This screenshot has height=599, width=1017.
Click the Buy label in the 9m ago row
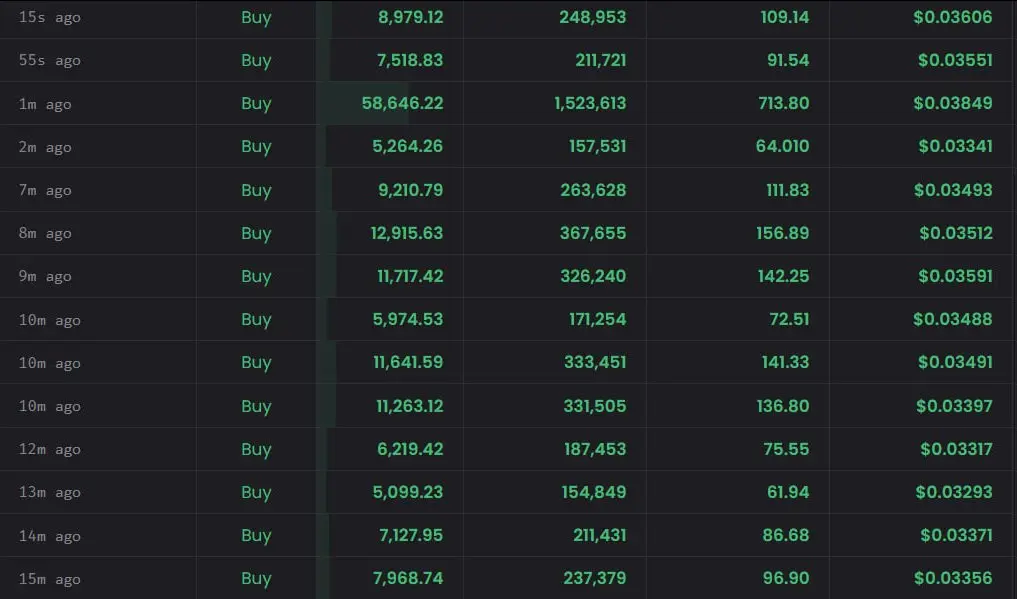pyautogui.click(x=256, y=276)
